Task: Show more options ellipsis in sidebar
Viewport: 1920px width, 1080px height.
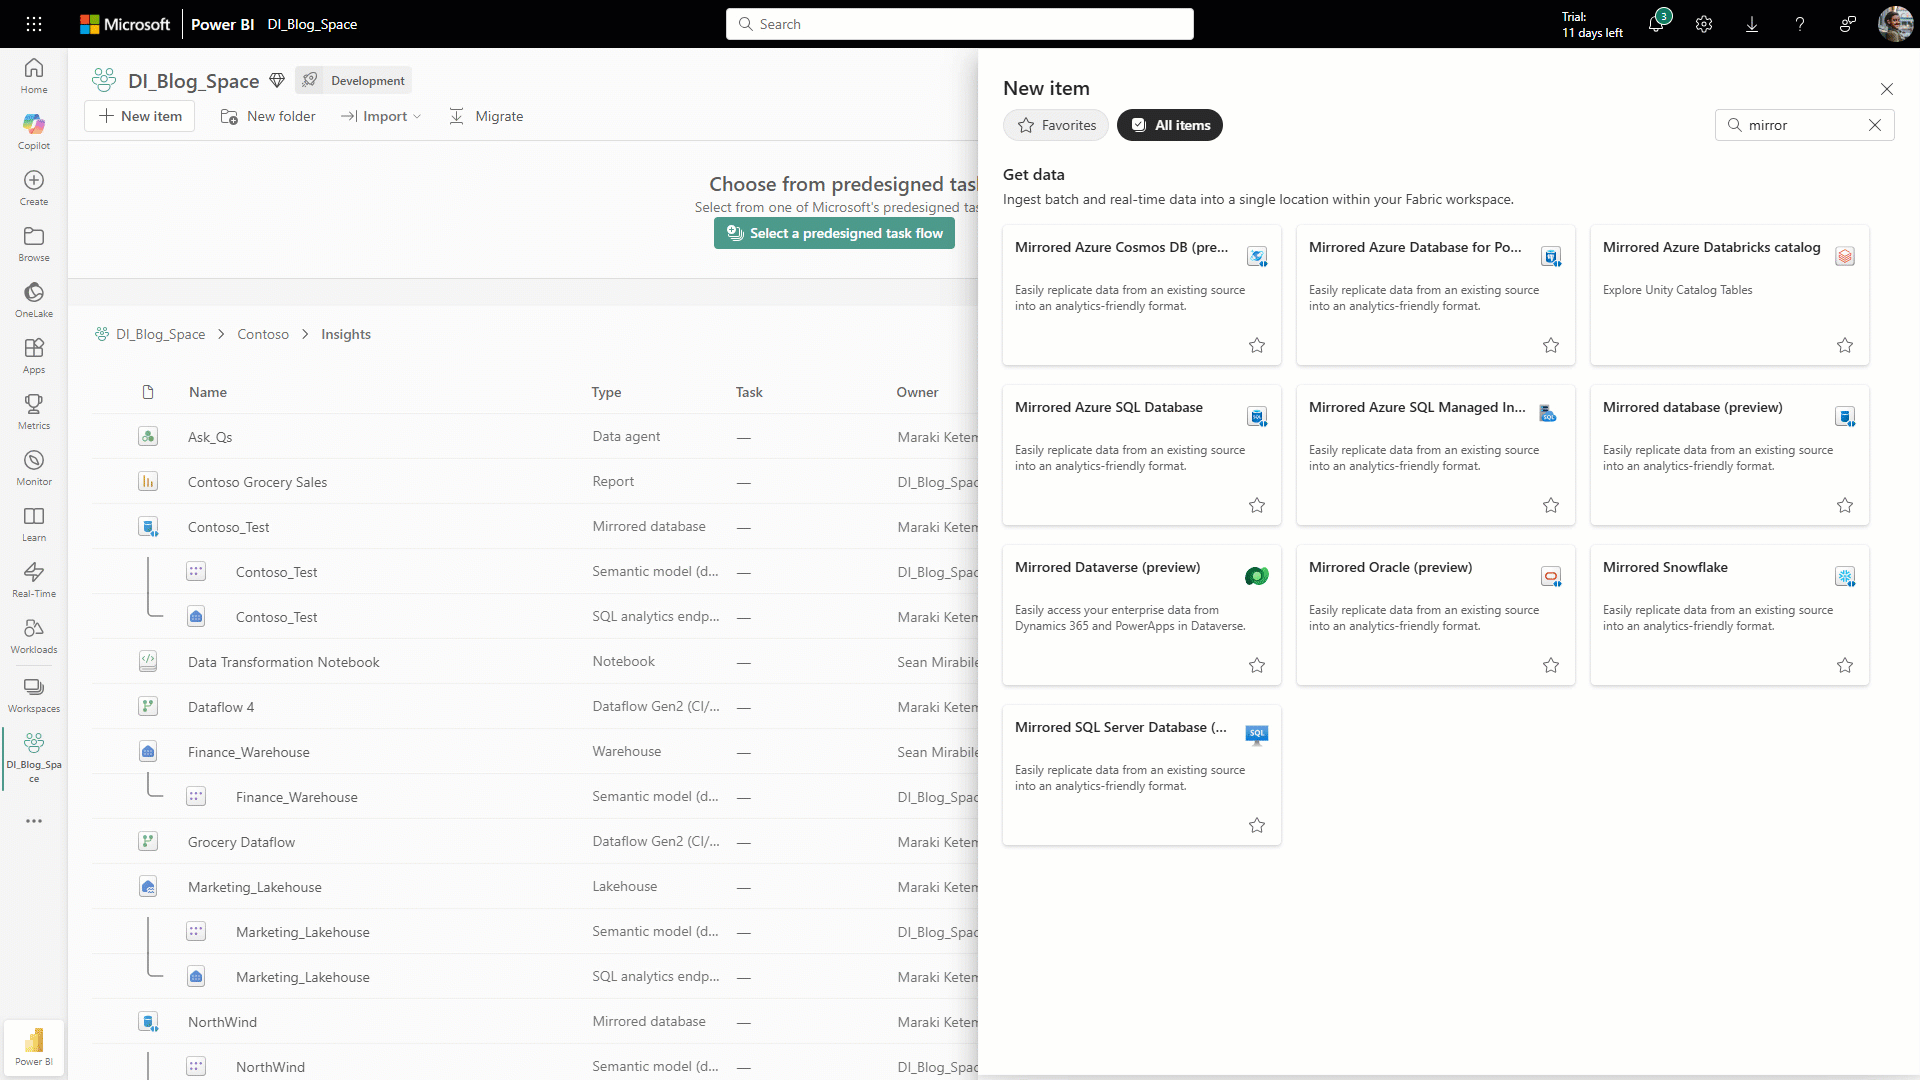Action: (x=34, y=821)
